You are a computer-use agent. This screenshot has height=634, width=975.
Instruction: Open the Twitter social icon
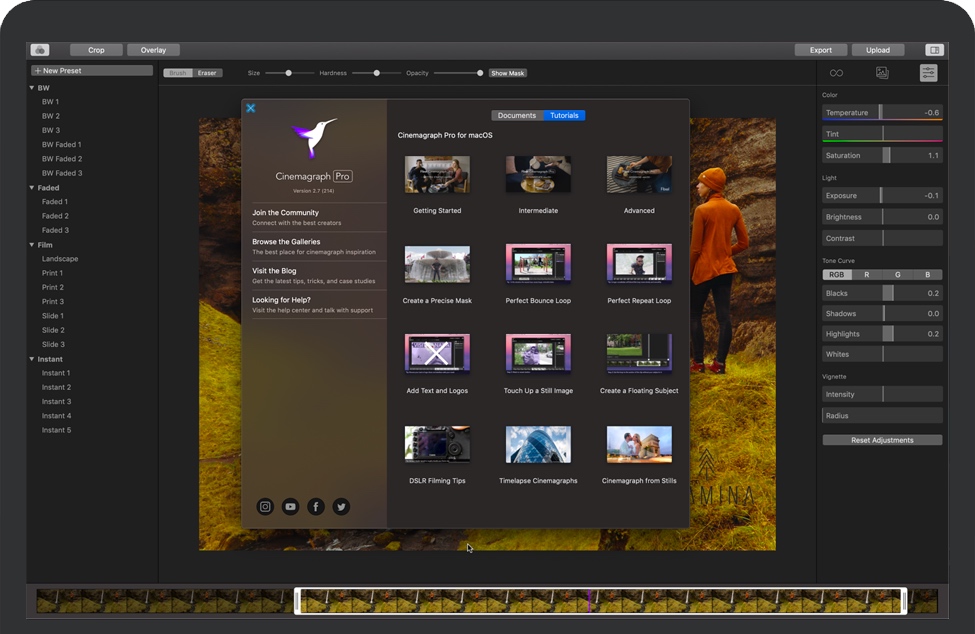[341, 507]
